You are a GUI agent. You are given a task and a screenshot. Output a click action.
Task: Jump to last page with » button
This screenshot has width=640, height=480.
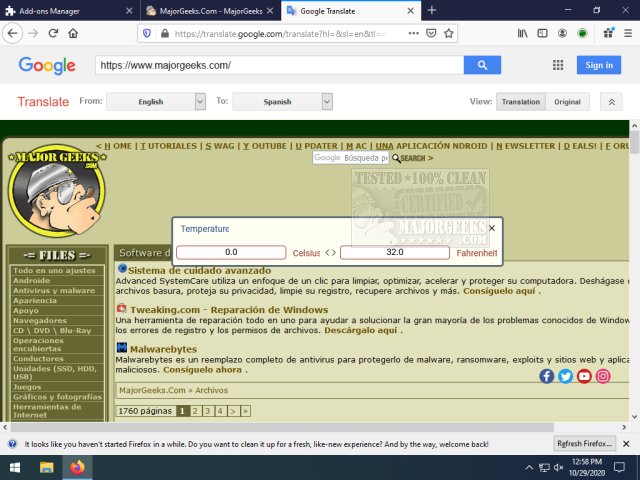[245, 411]
